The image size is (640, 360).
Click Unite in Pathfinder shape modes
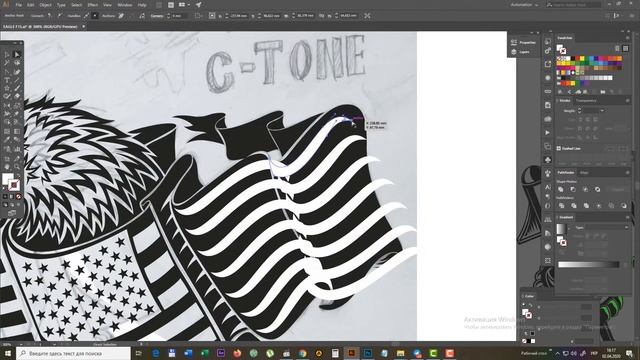pyautogui.click(x=561, y=189)
